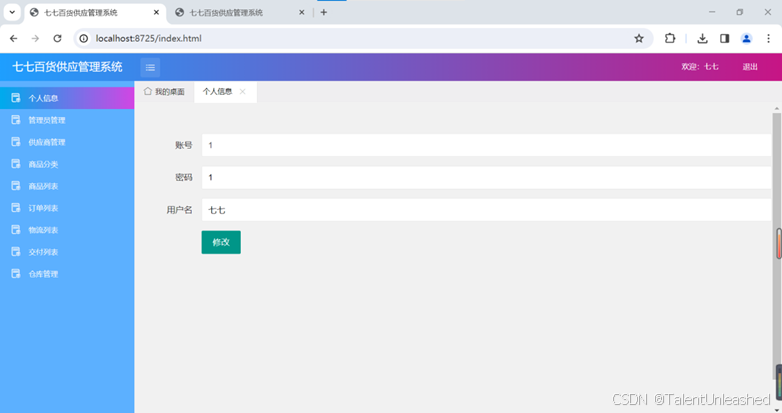This screenshot has width=782, height=413.
Task: Click 退出 to log out
Action: 750,67
